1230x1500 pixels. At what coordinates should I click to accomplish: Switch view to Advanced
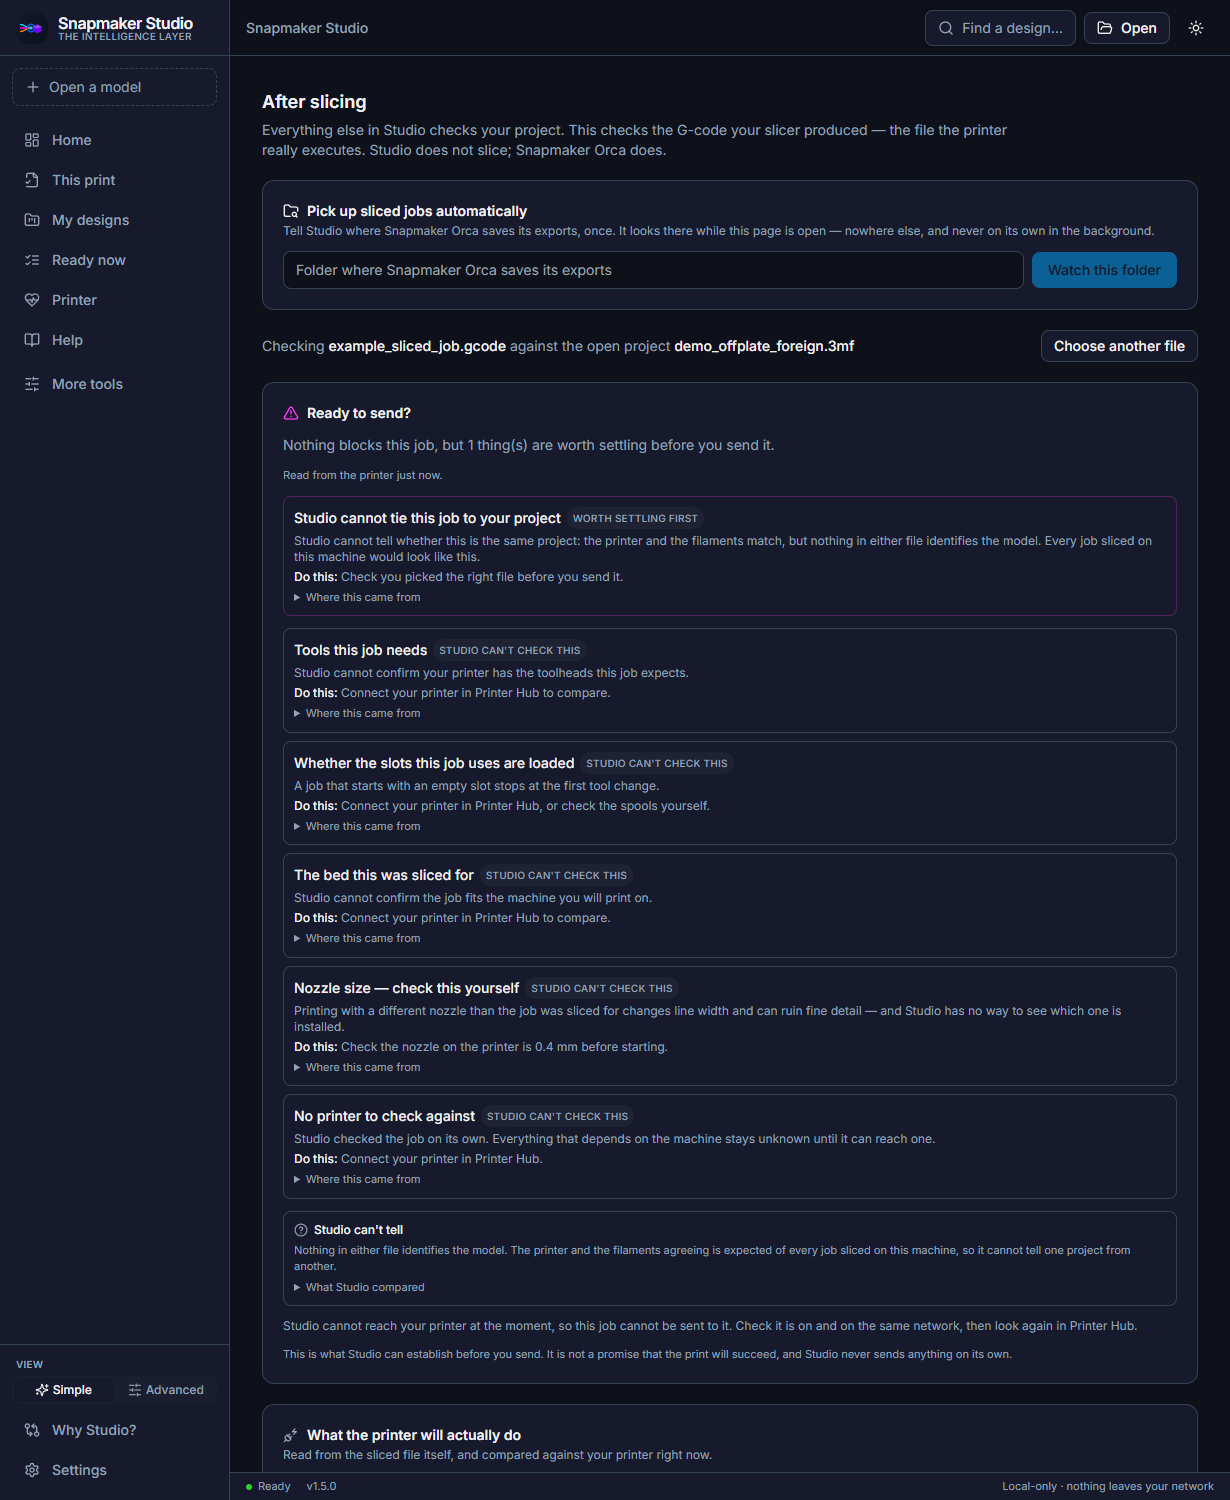(x=166, y=1390)
